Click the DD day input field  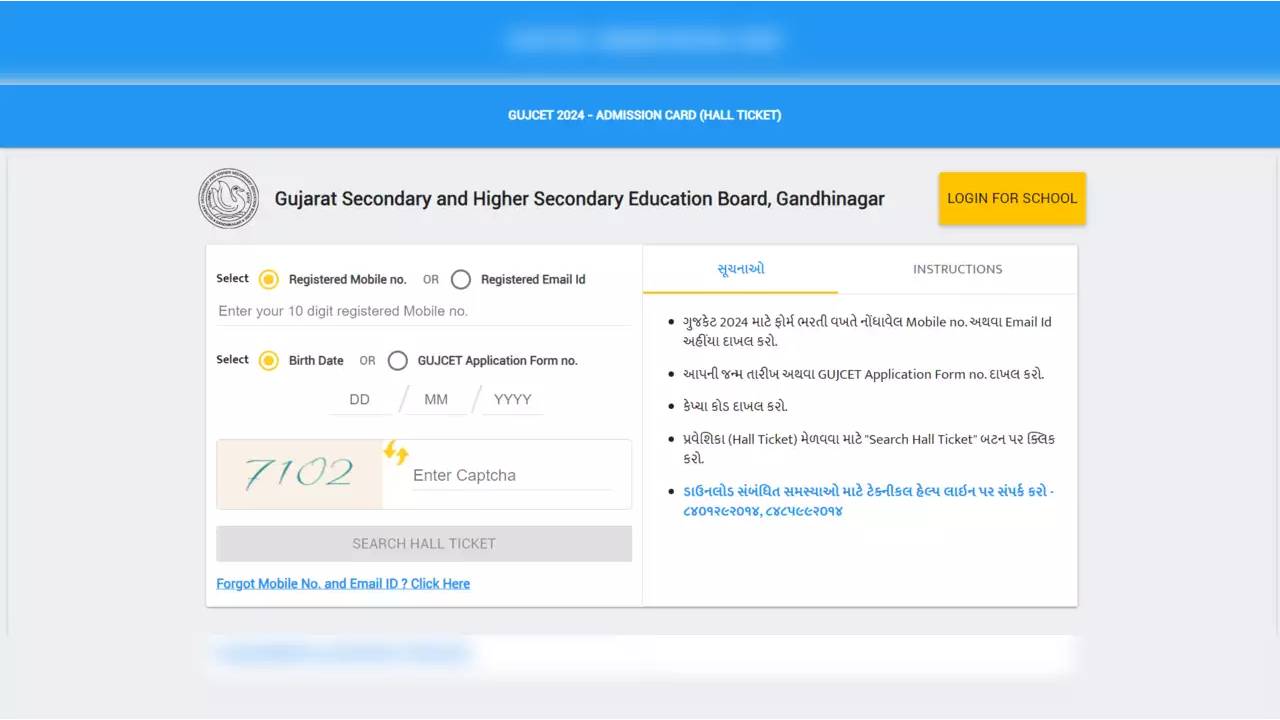click(360, 399)
